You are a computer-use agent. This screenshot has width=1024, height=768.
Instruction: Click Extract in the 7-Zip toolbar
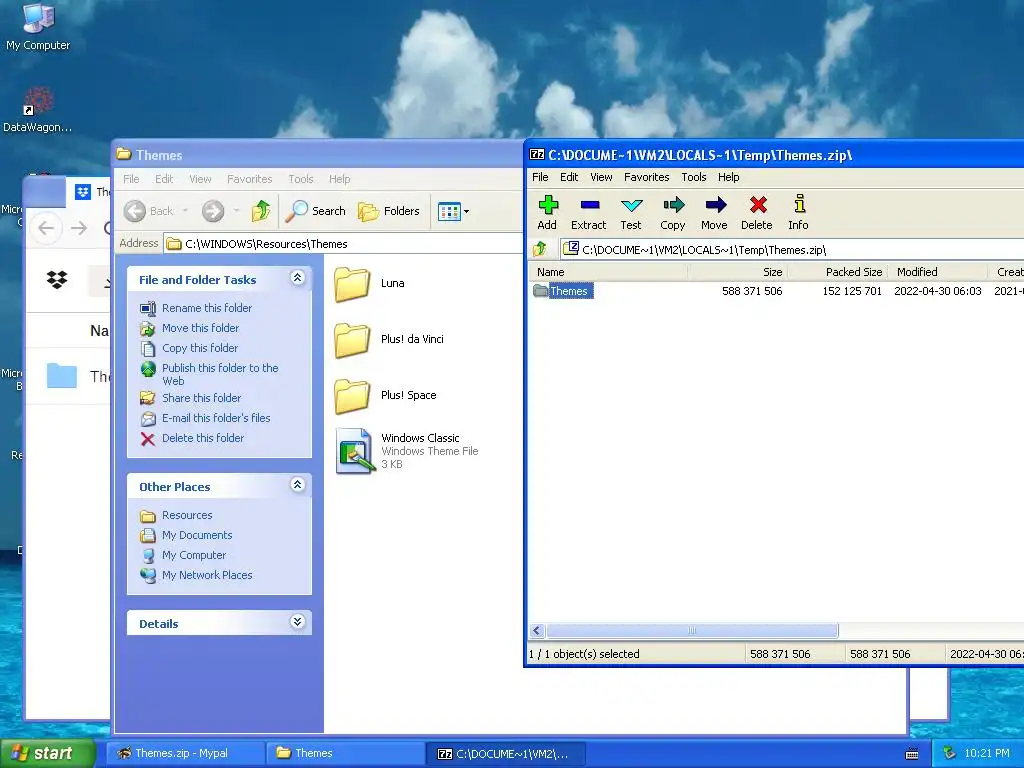(588, 213)
